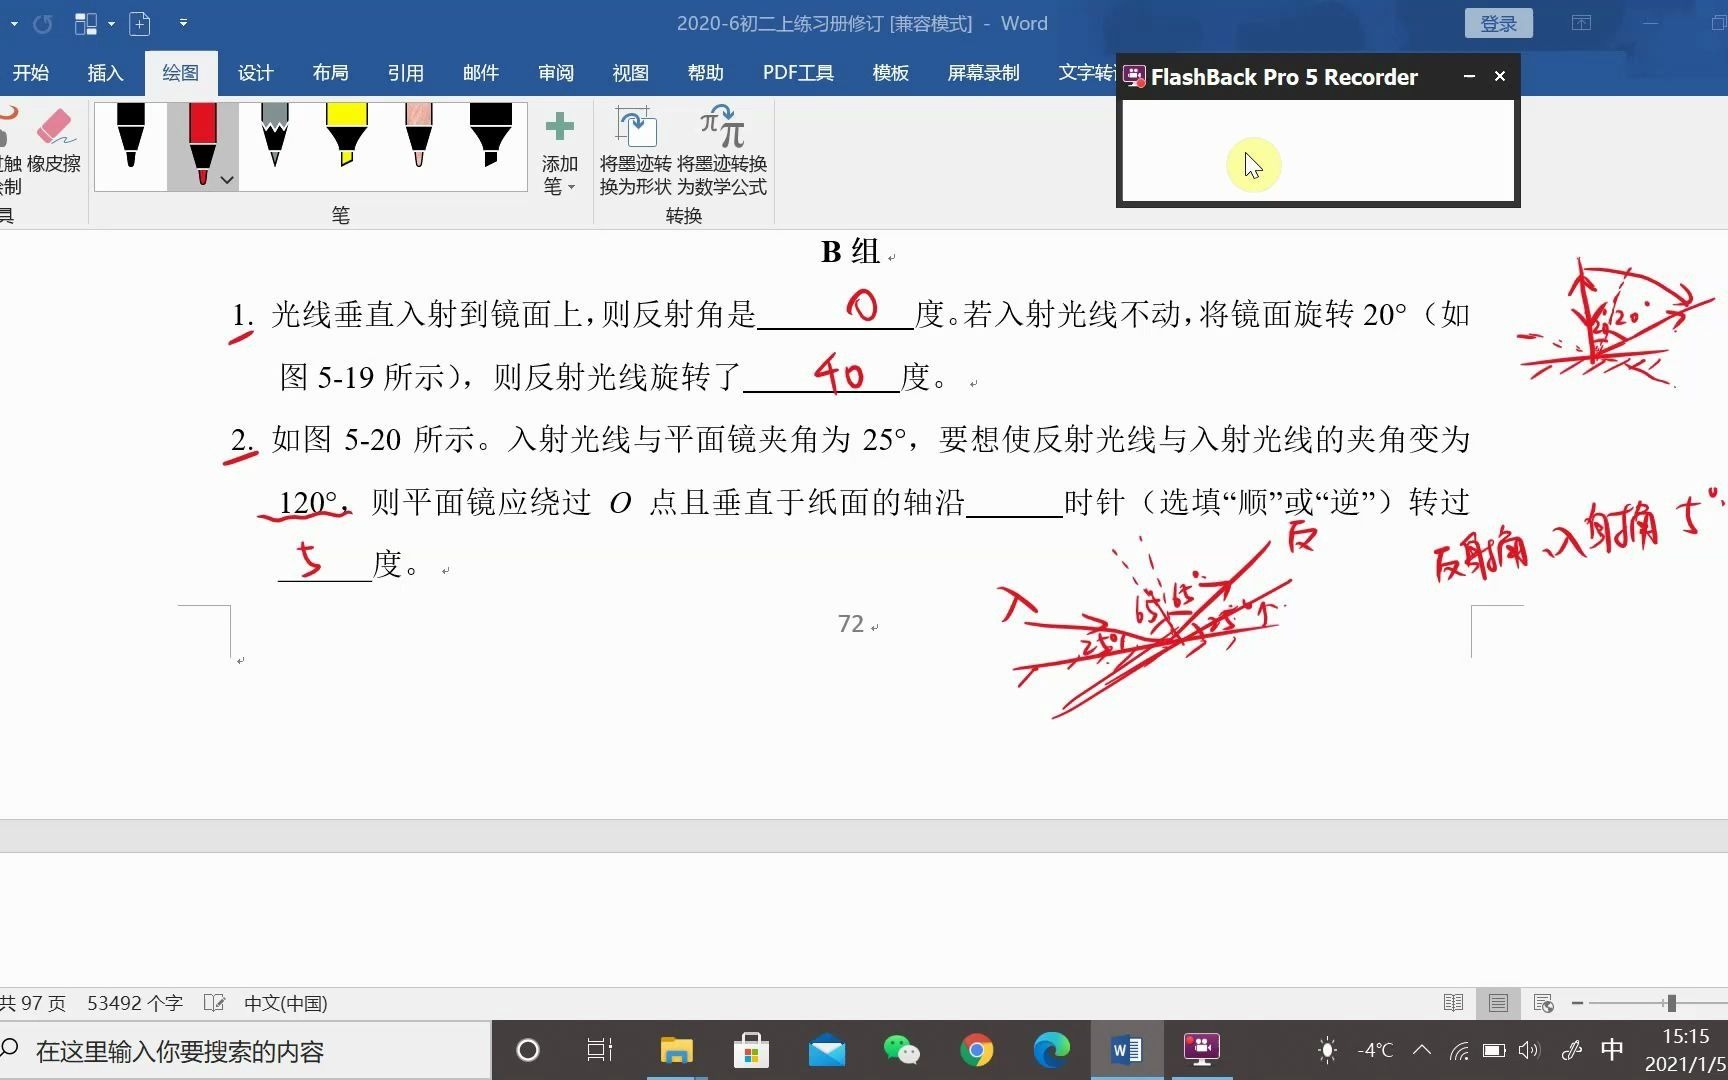This screenshot has height=1080, width=1728.
Task: Open the 模板 (Templates) ribbon tab
Action: (890, 73)
